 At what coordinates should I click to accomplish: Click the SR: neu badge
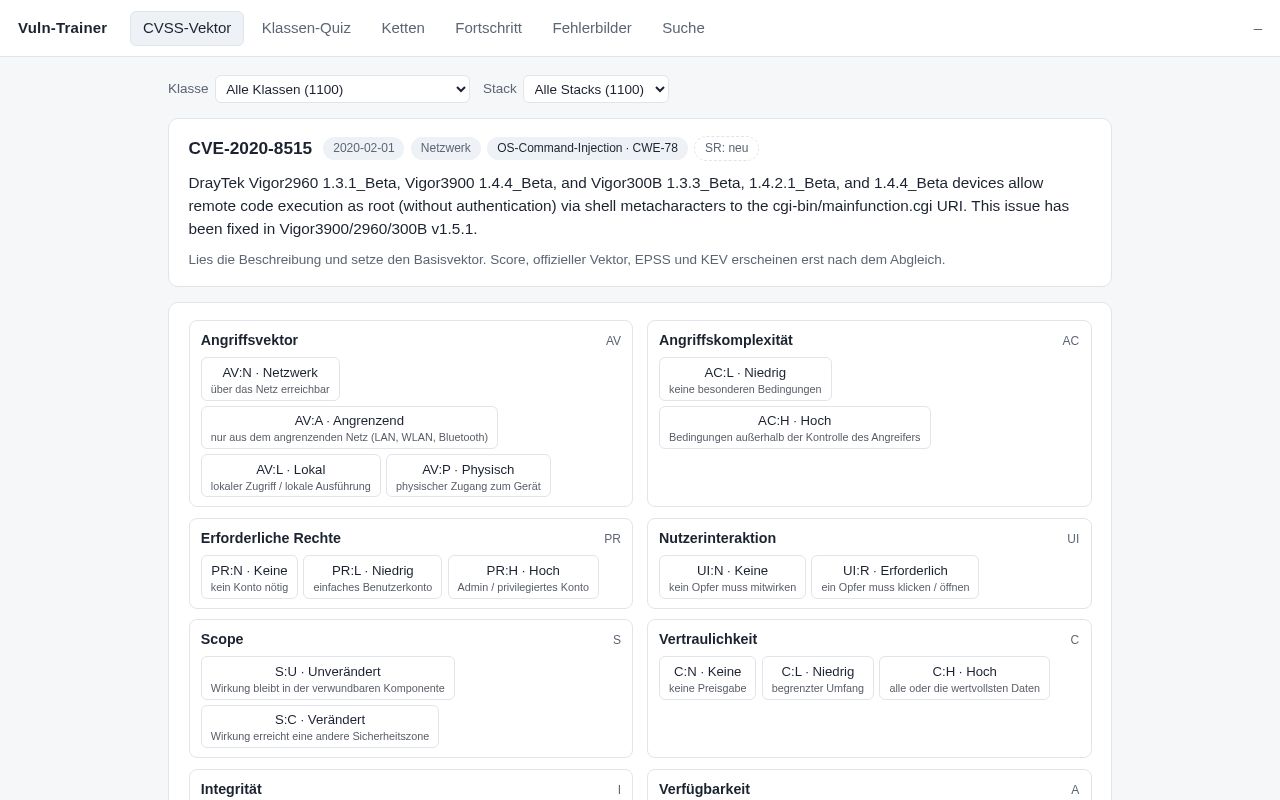726,148
